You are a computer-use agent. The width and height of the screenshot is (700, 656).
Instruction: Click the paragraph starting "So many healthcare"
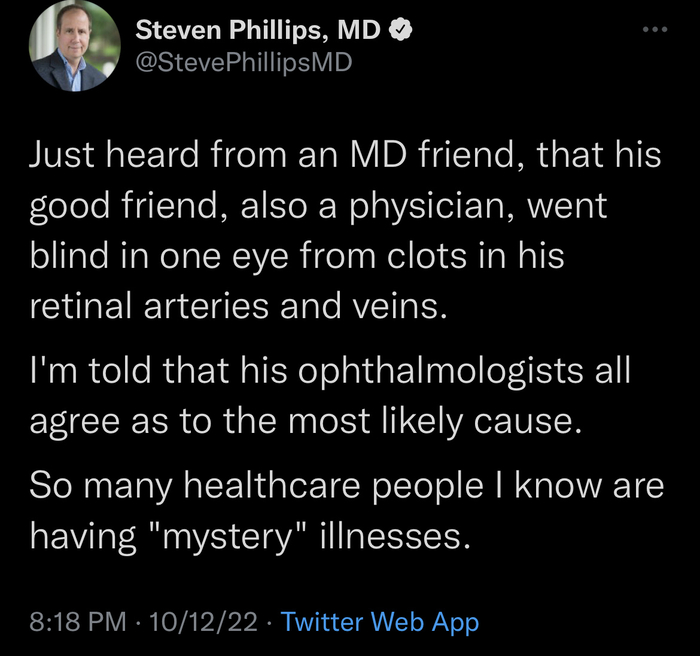click(x=345, y=511)
